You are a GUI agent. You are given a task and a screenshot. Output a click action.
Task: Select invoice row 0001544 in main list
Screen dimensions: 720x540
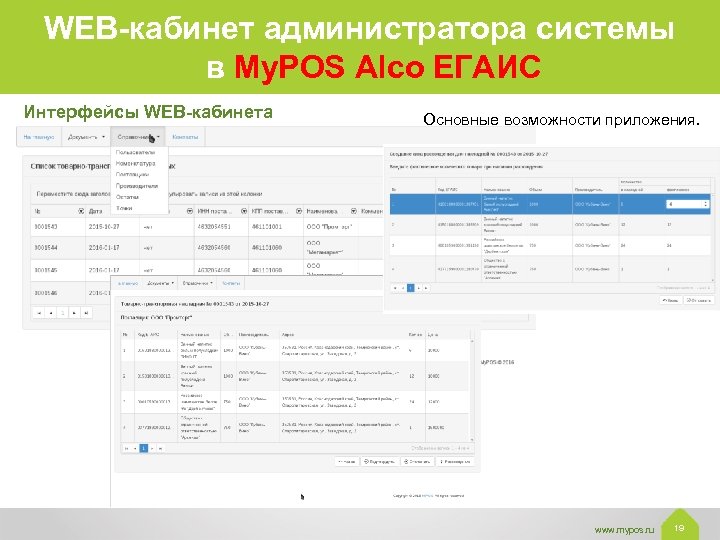pos(207,248)
